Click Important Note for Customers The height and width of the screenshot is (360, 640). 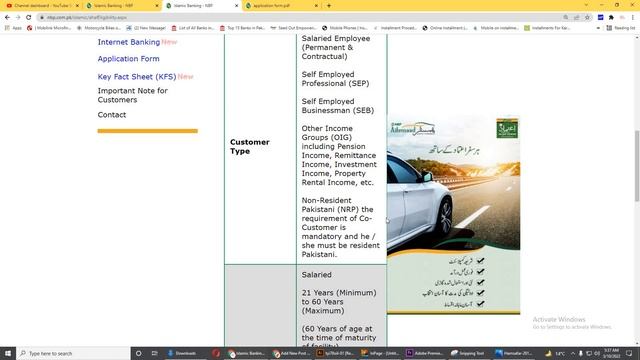tap(133, 95)
